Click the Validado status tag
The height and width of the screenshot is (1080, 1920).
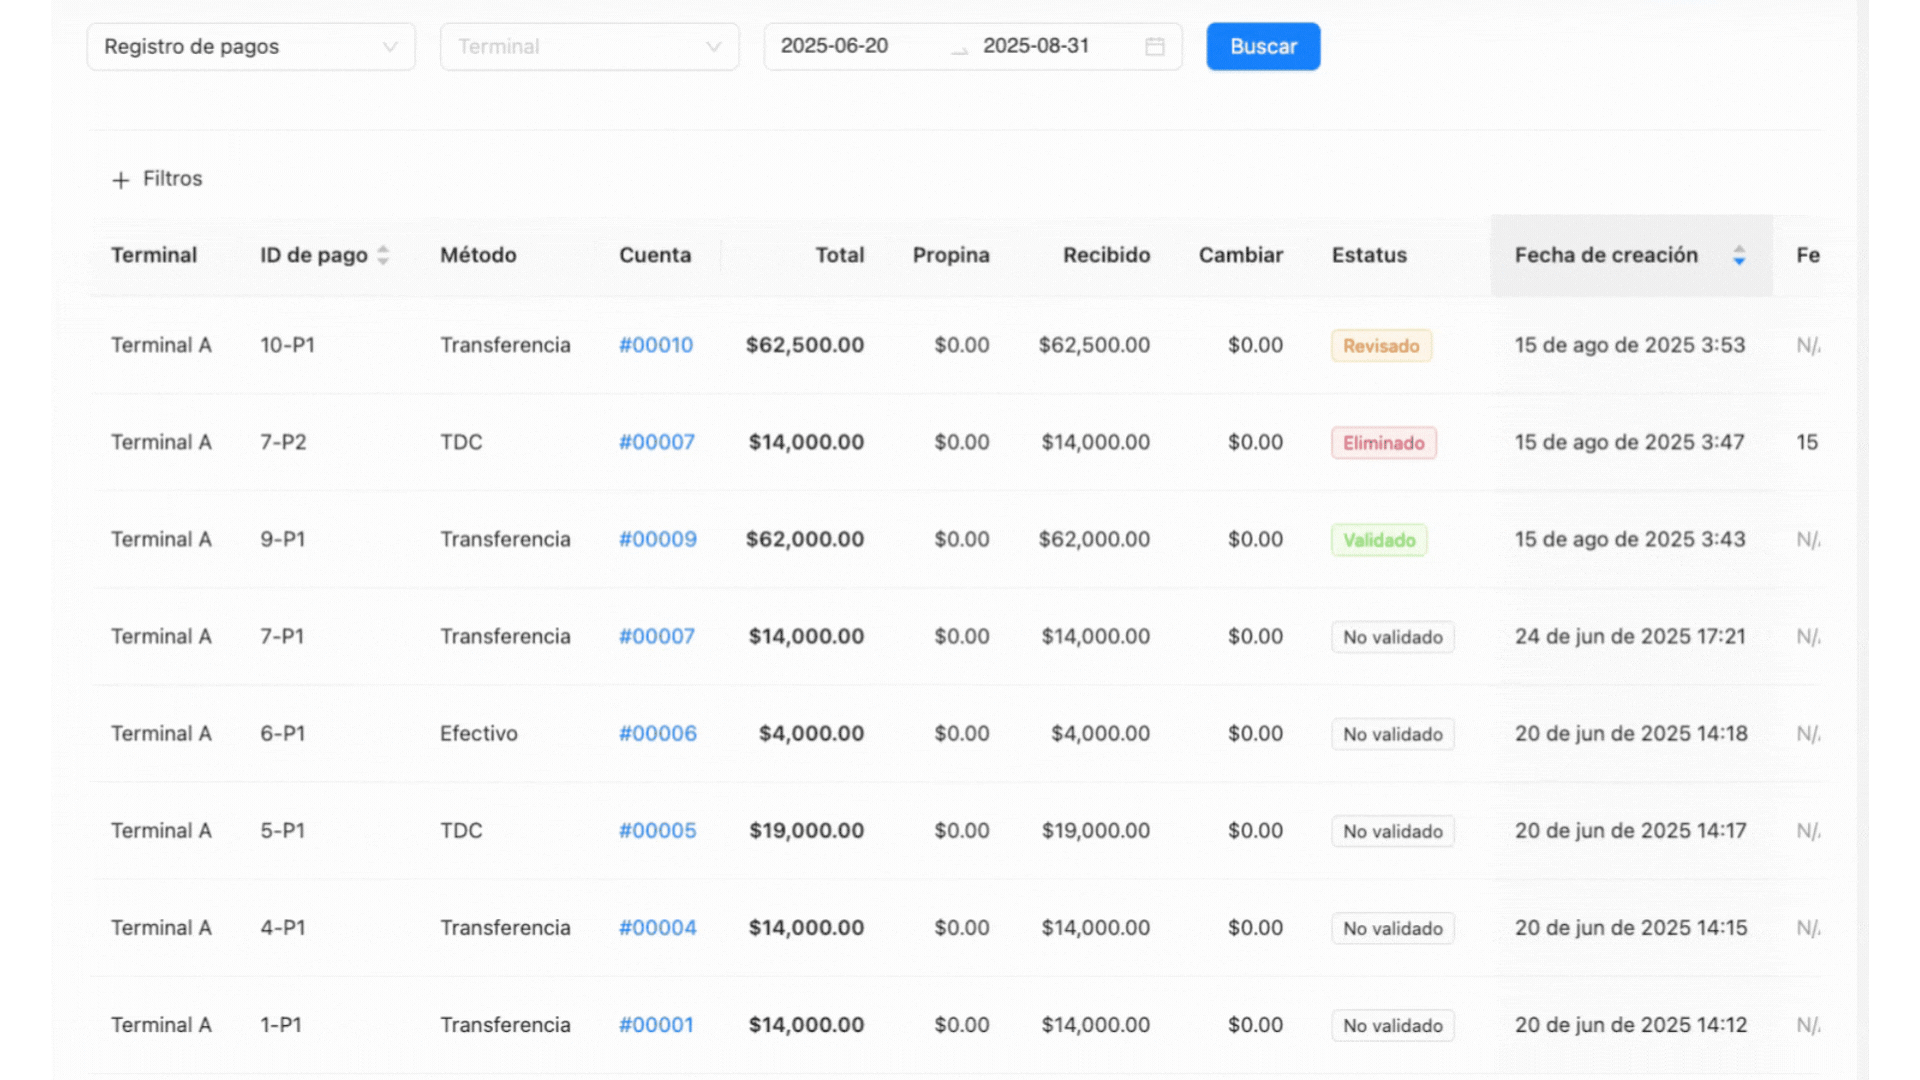1378,540
